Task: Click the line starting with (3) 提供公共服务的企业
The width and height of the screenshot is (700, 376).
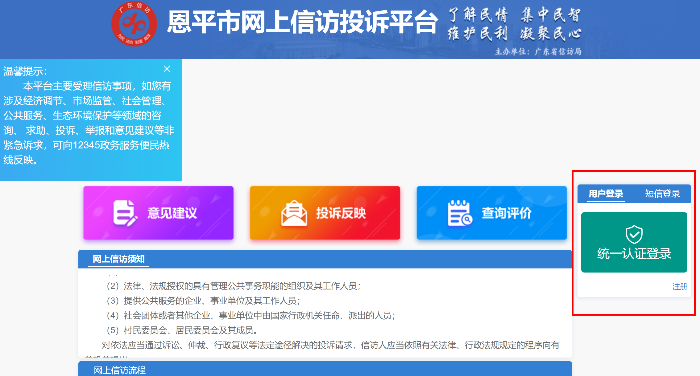Action: (x=203, y=301)
